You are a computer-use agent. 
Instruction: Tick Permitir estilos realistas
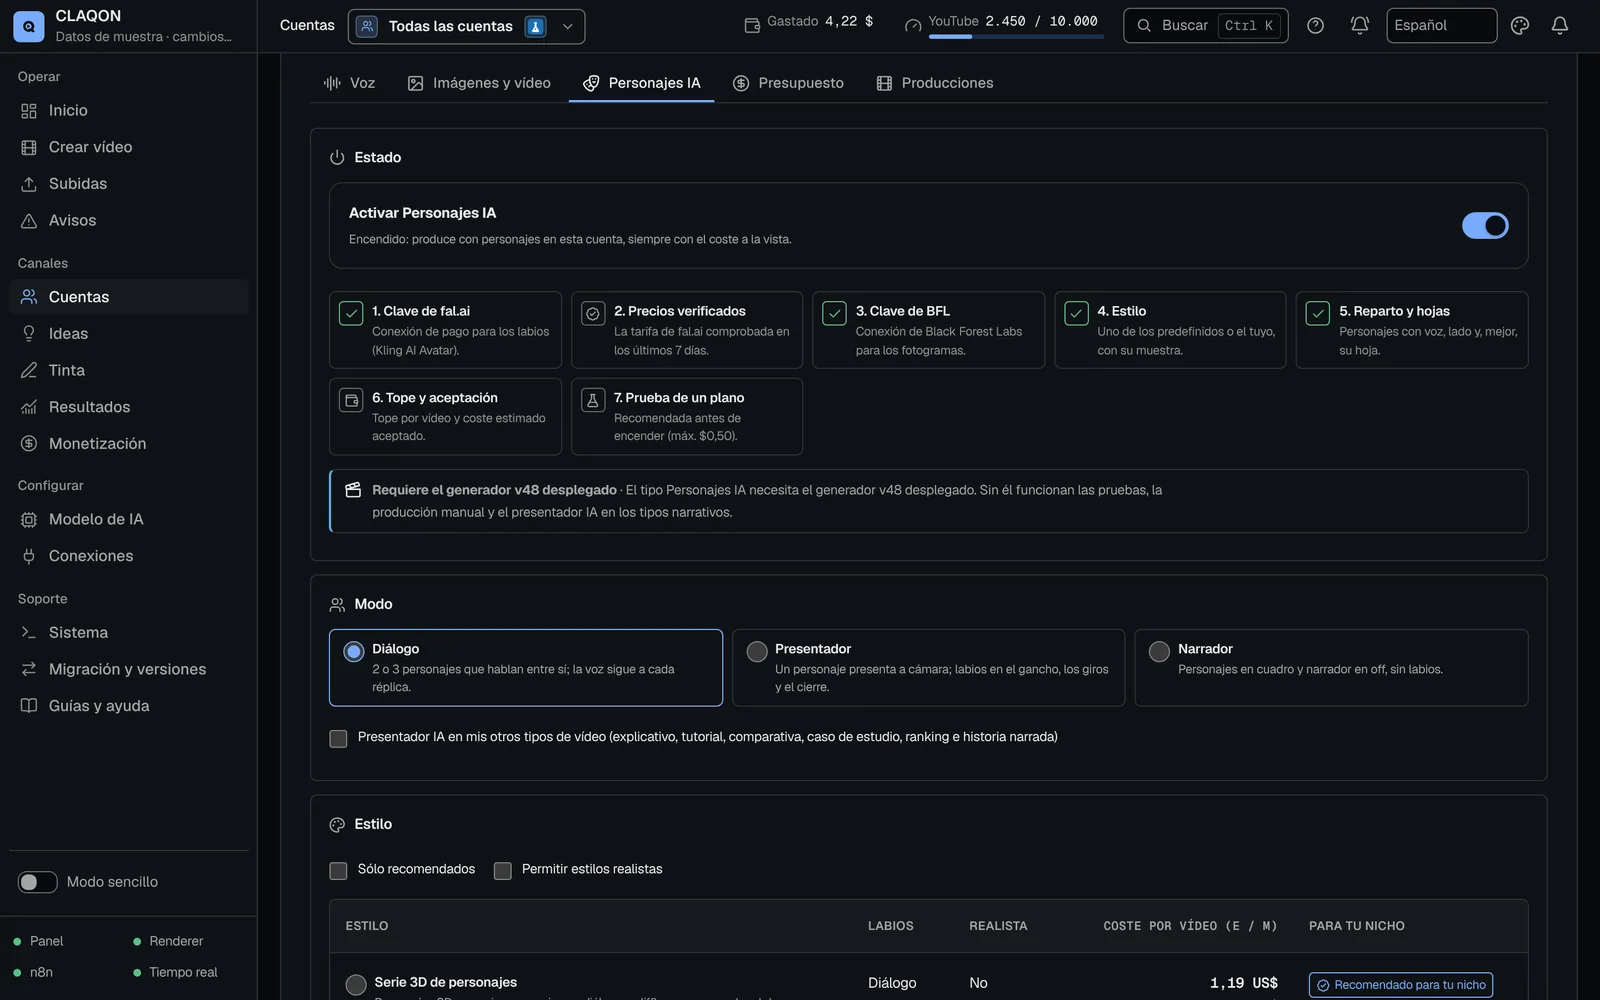coord(503,870)
